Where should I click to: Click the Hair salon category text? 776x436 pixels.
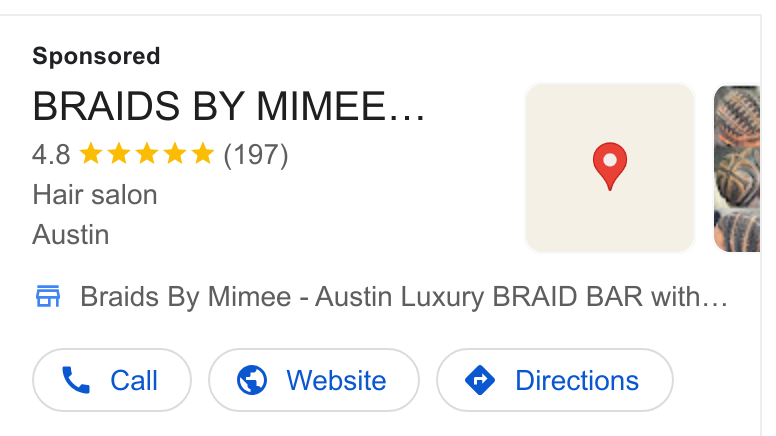pos(95,194)
